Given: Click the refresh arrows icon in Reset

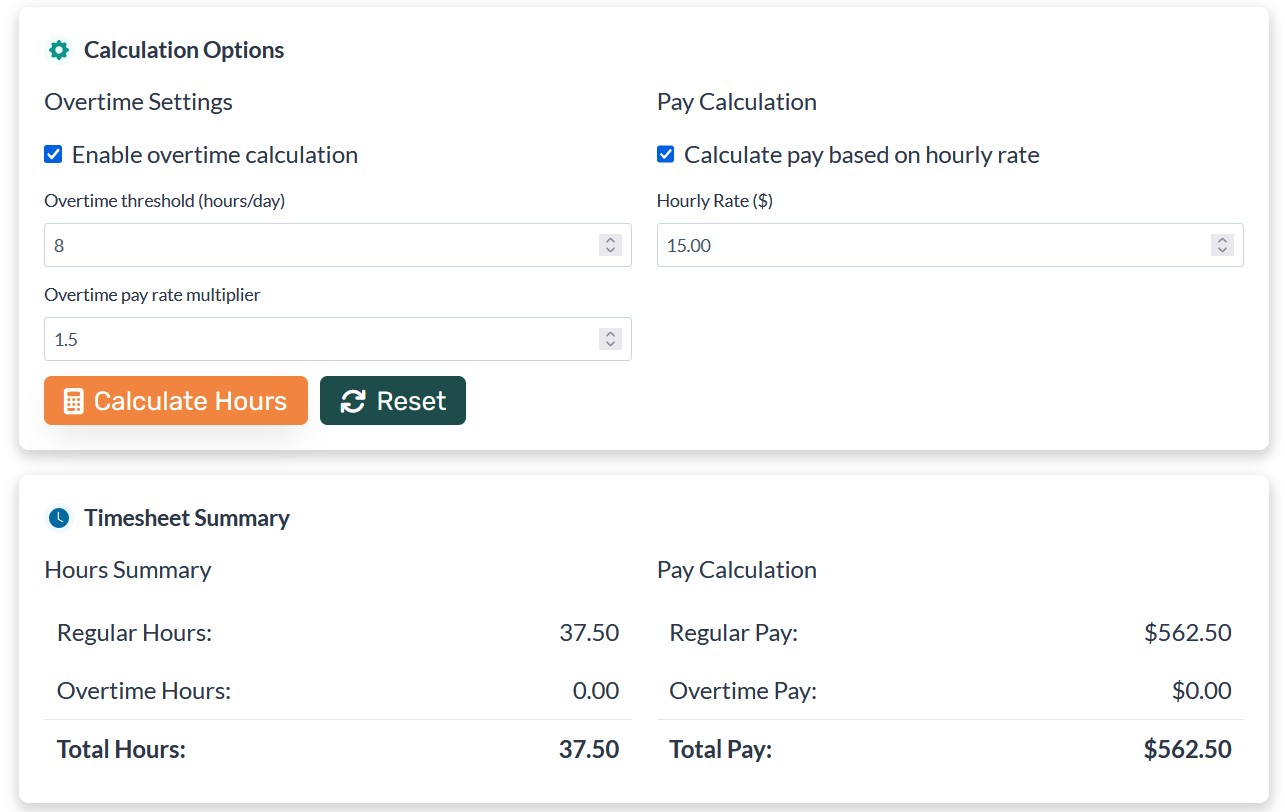Looking at the screenshot, I should tap(353, 401).
